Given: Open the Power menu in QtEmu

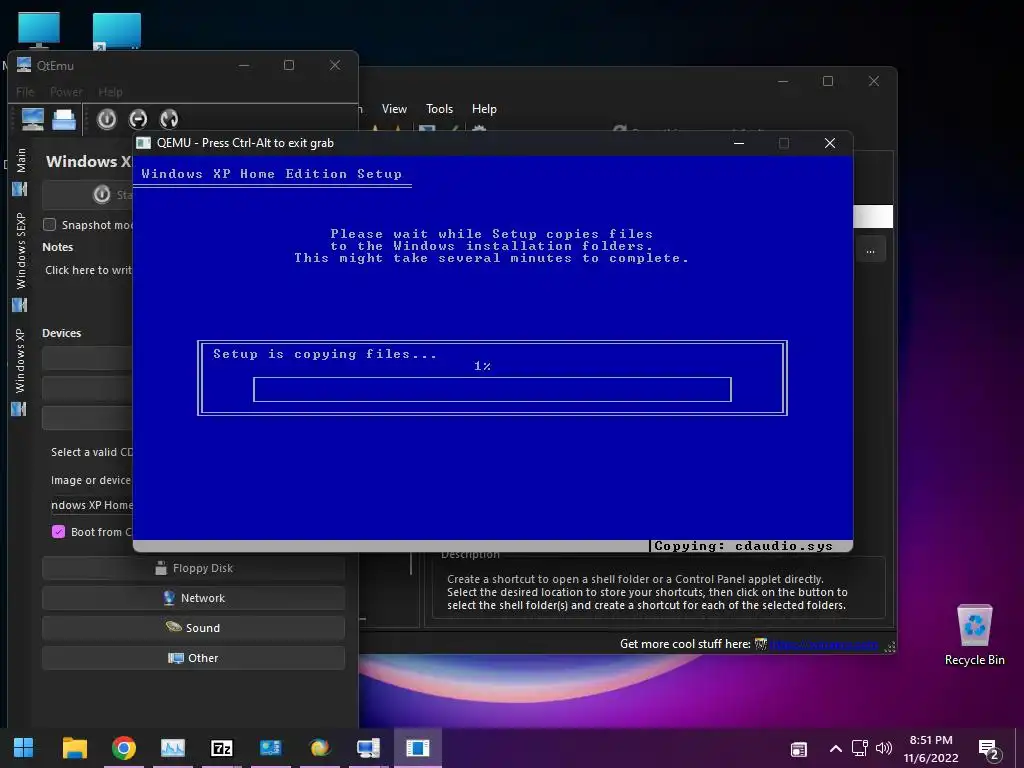Looking at the screenshot, I should [66, 92].
